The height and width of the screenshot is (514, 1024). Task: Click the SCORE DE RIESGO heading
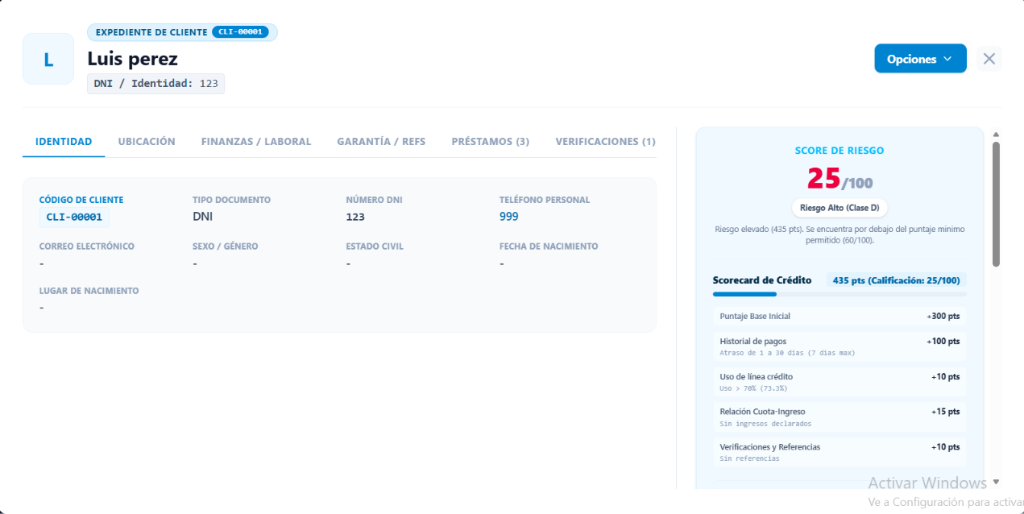pos(839,151)
